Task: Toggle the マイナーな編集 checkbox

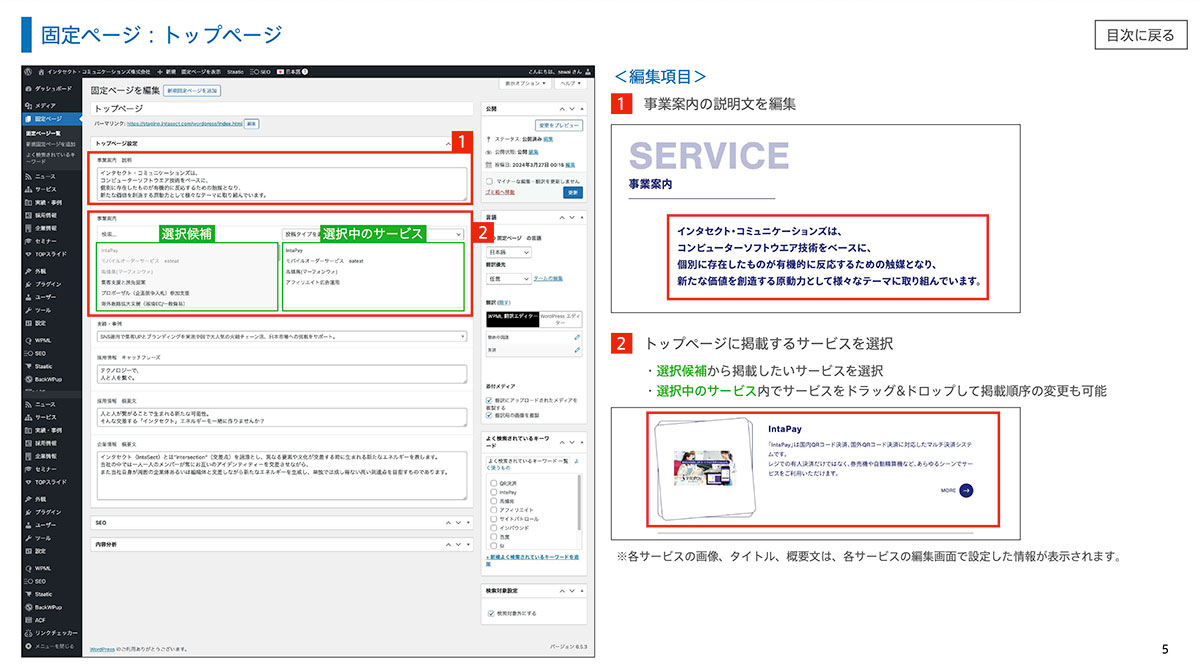Action: coord(489,180)
